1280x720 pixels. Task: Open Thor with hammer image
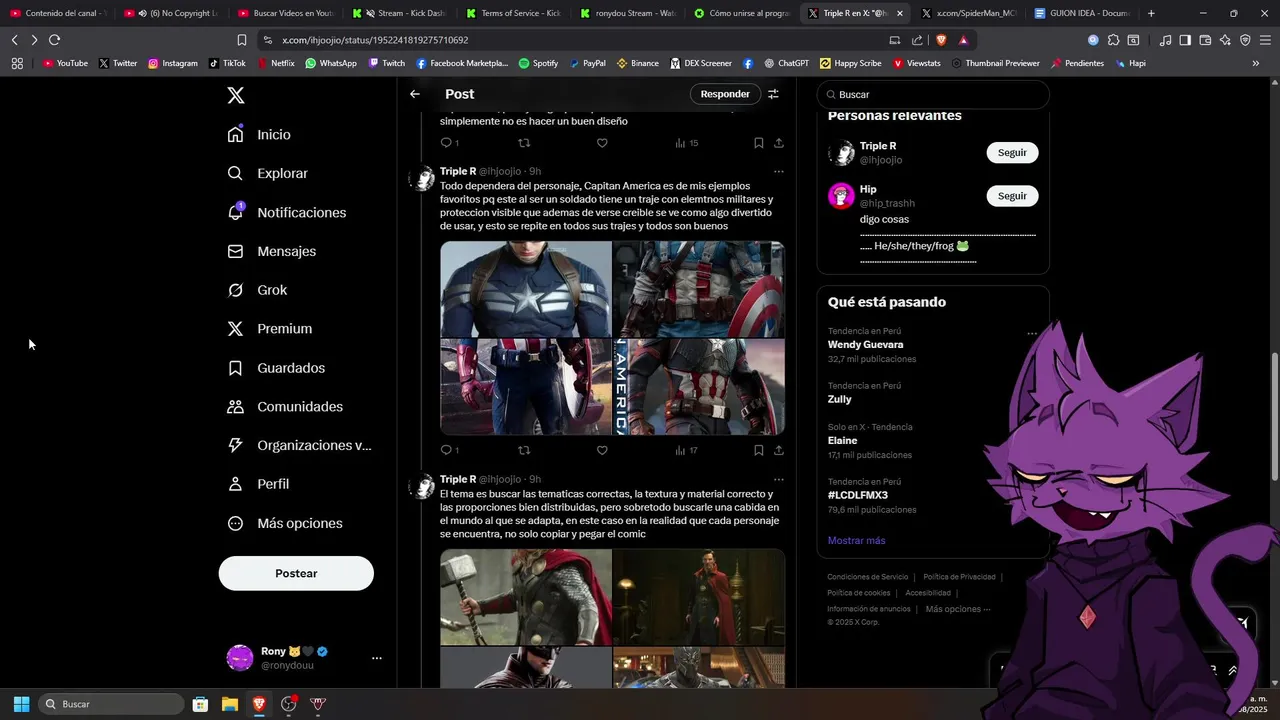pos(526,597)
